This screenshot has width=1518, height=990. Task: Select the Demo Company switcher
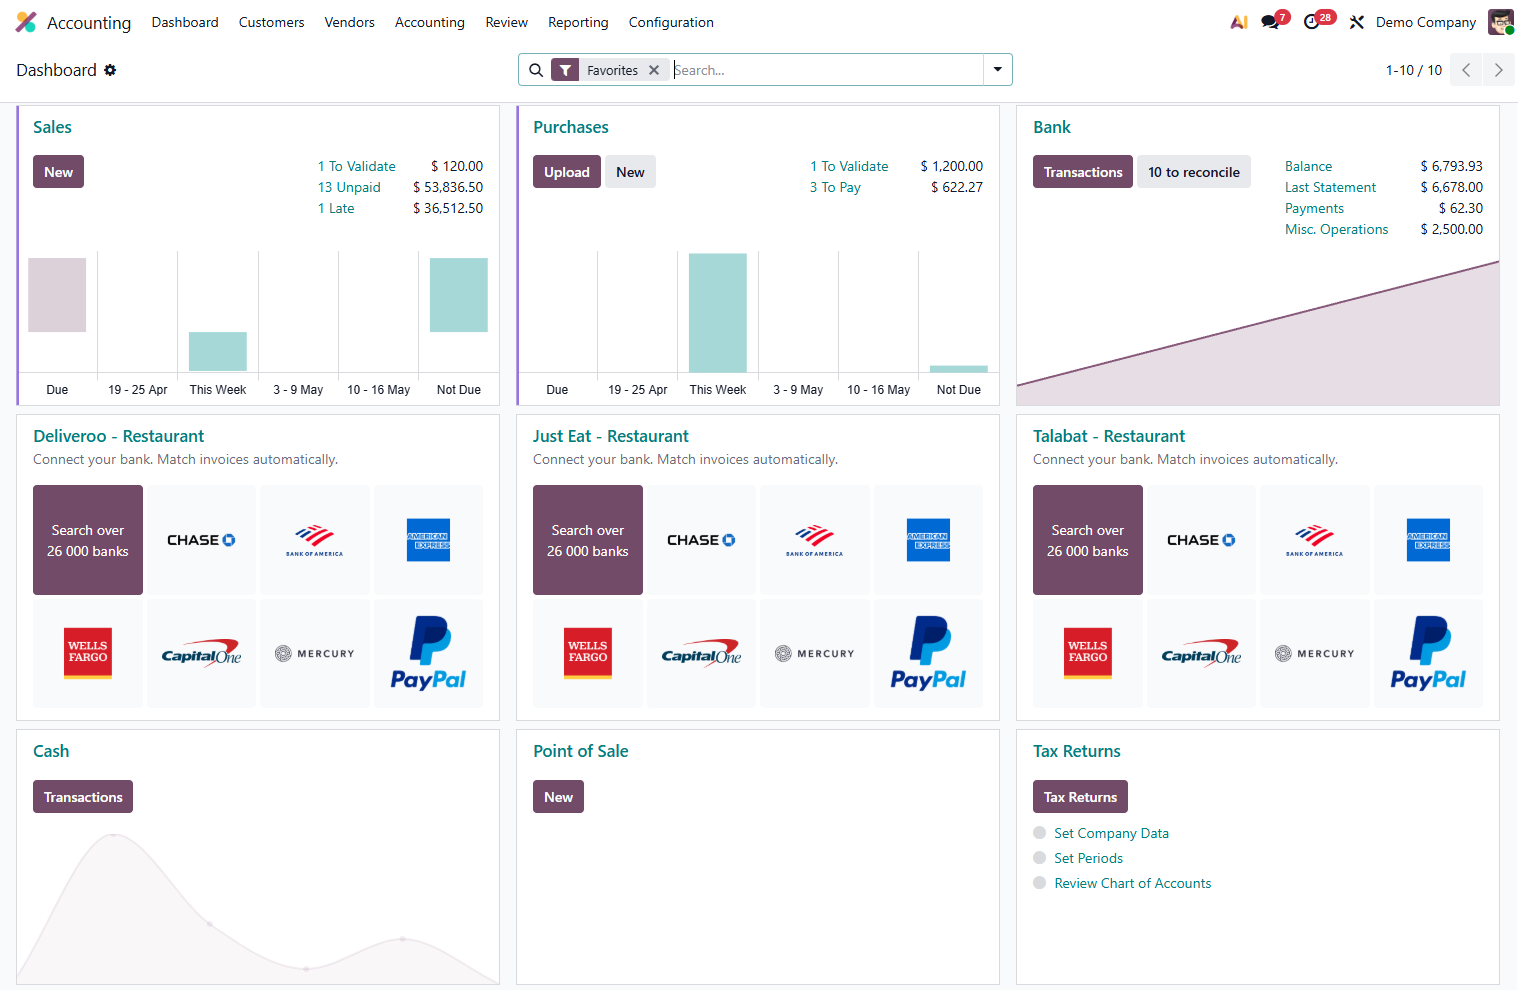point(1425,22)
